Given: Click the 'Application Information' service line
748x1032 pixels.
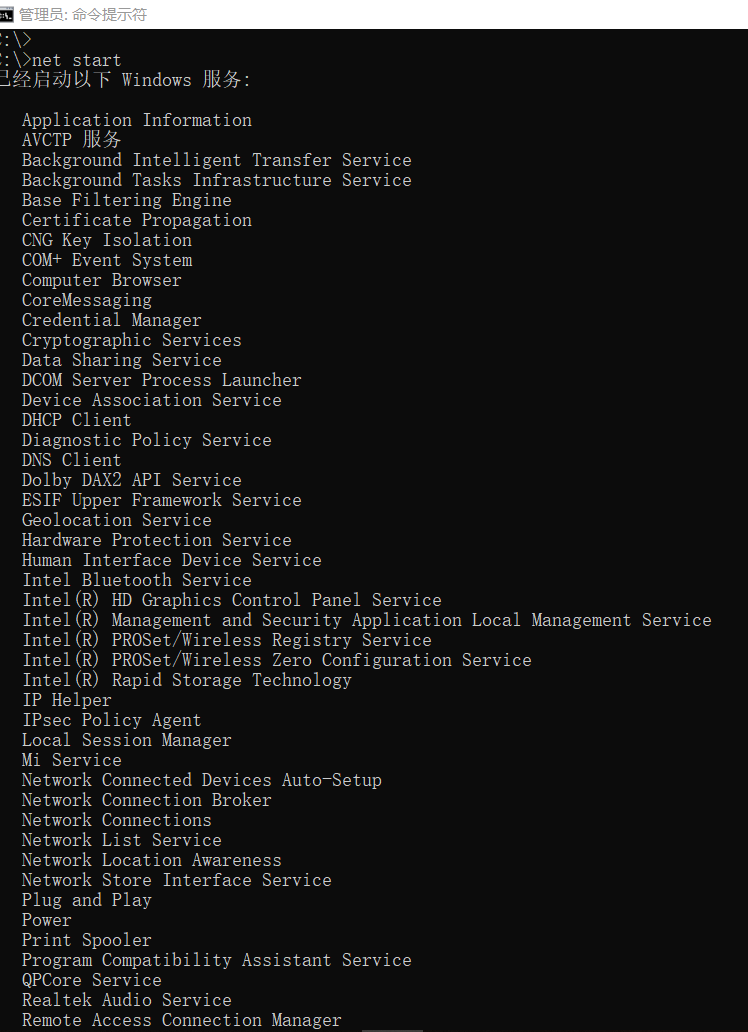Looking at the screenshot, I should [x=136, y=120].
